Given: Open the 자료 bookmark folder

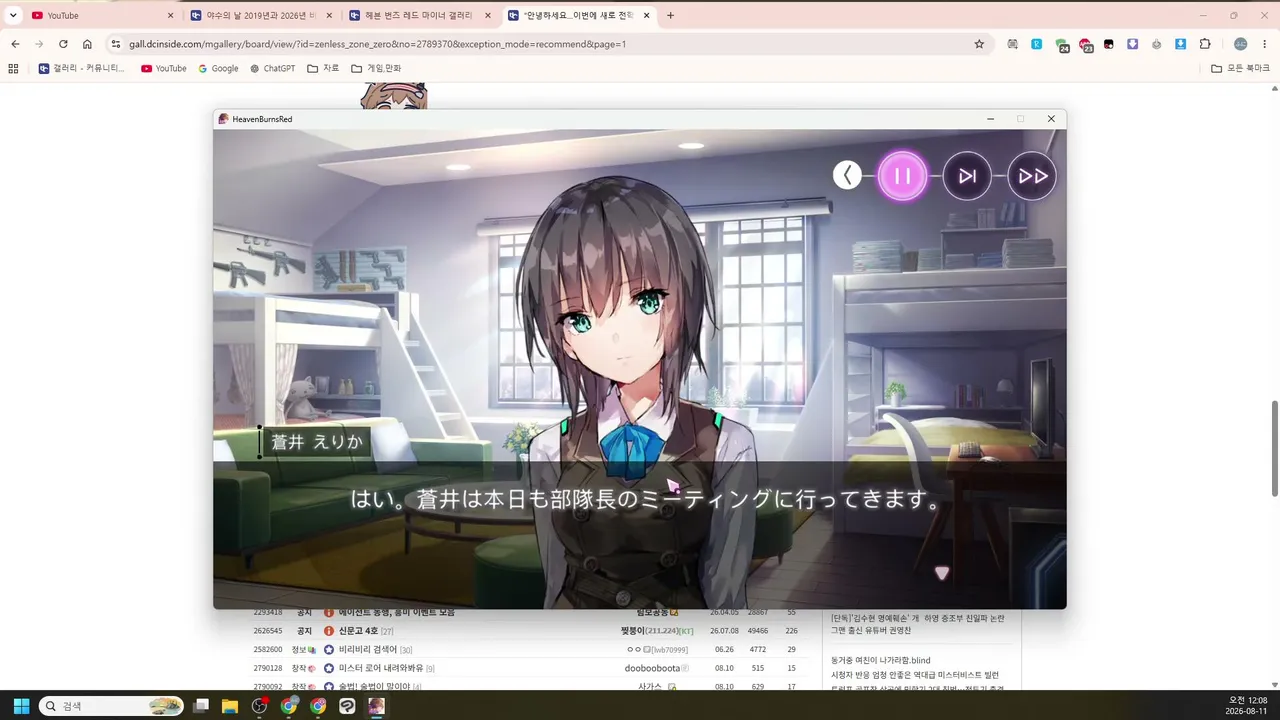Looking at the screenshot, I should coord(323,68).
